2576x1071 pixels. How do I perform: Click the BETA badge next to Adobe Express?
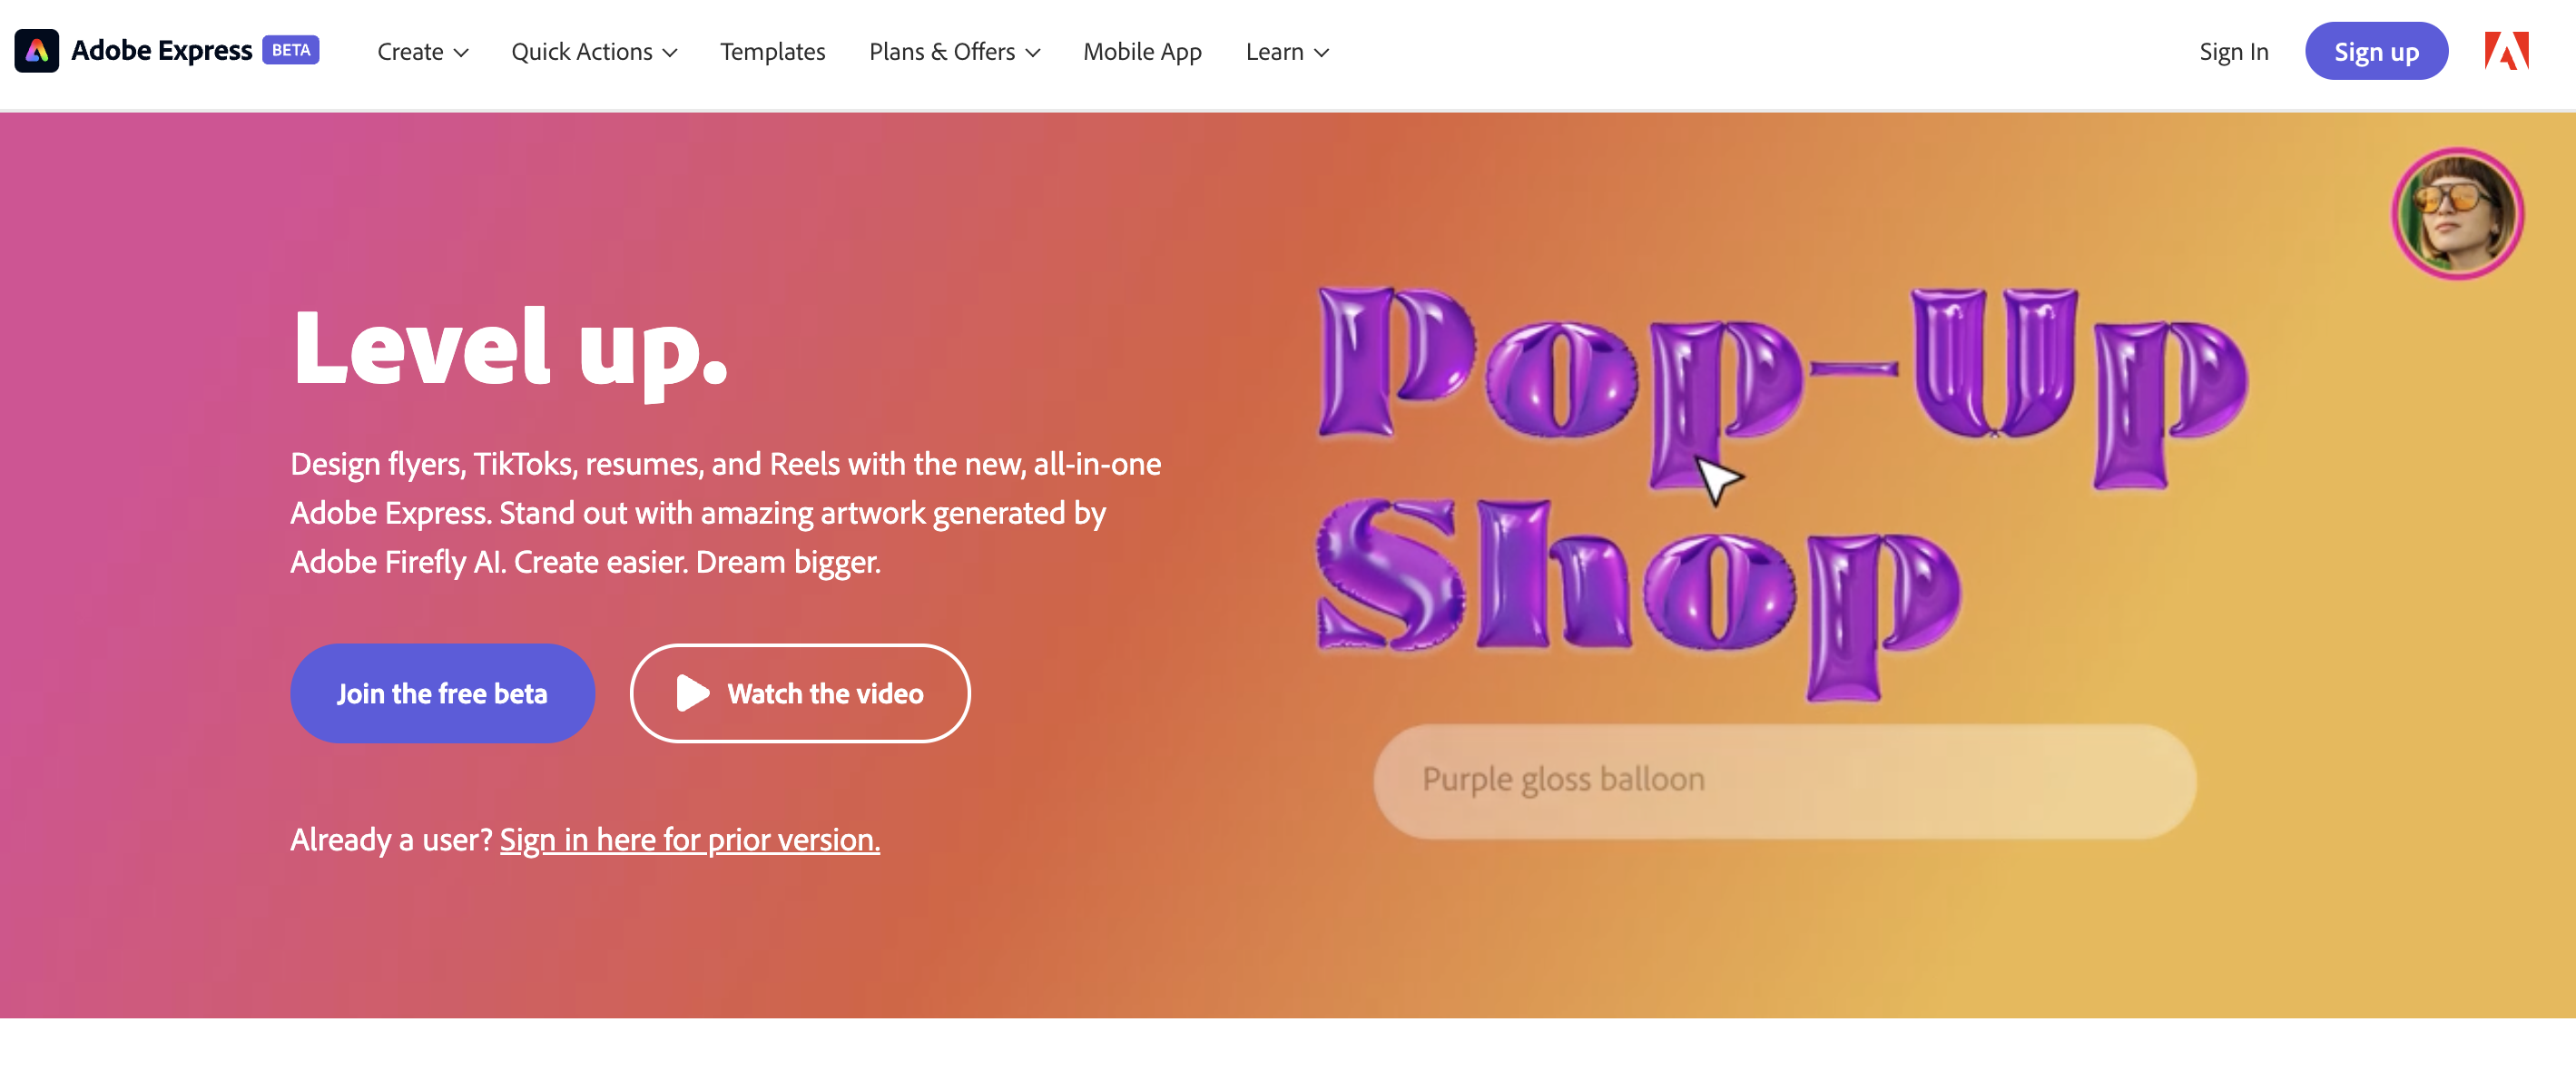291,50
